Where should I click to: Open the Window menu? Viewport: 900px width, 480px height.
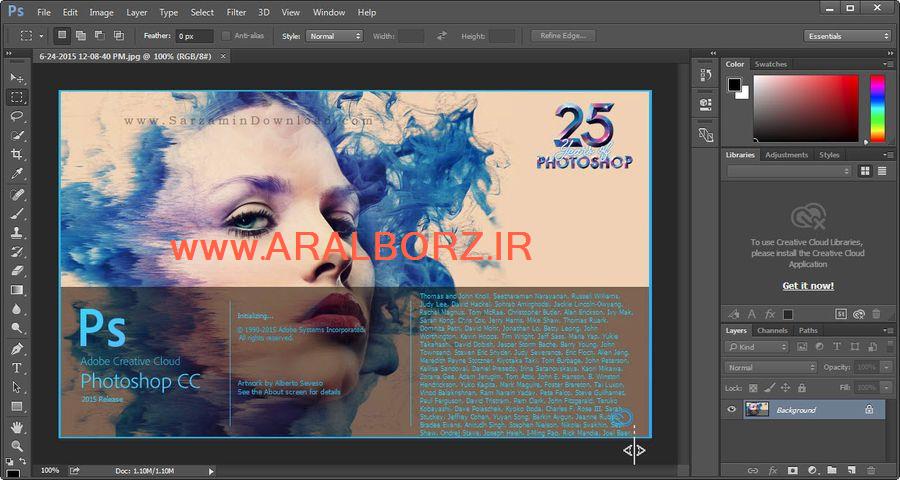[x=329, y=12]
